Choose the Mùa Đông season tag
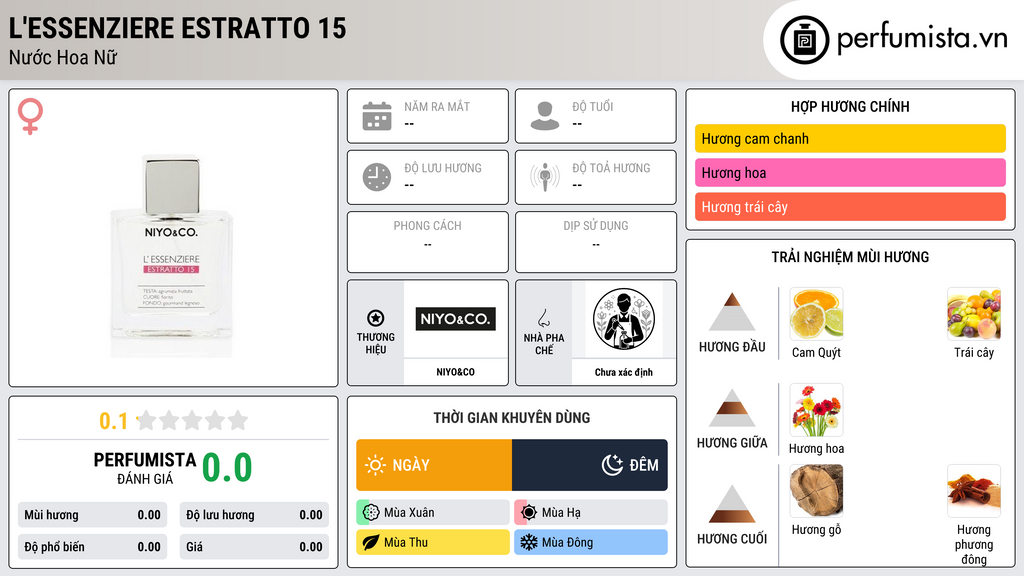The width and height of the screenshot is (1024, 576). pyautogui.click(x=591, y=542)
